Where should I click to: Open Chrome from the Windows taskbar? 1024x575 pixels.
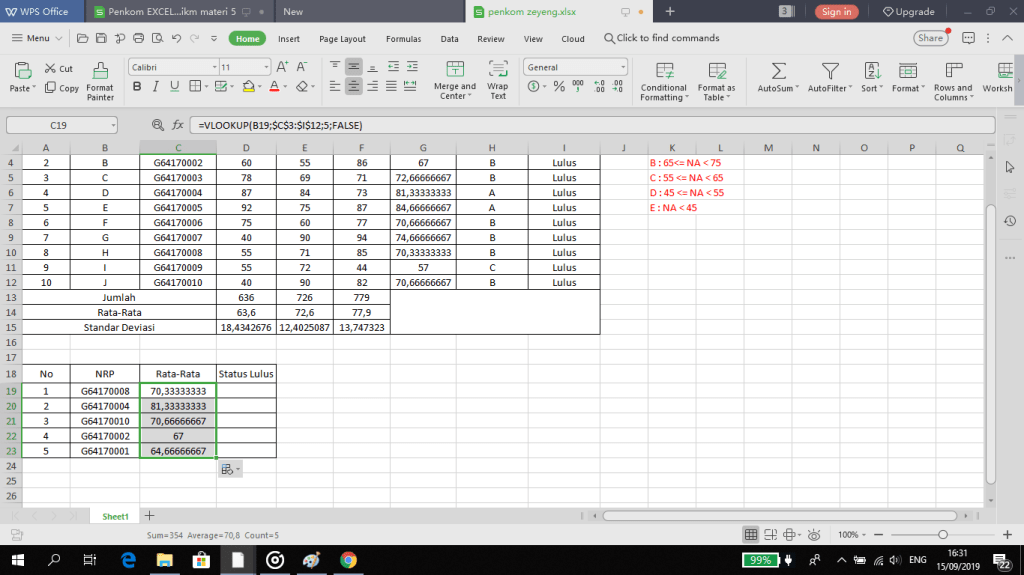tap(348, 560)
